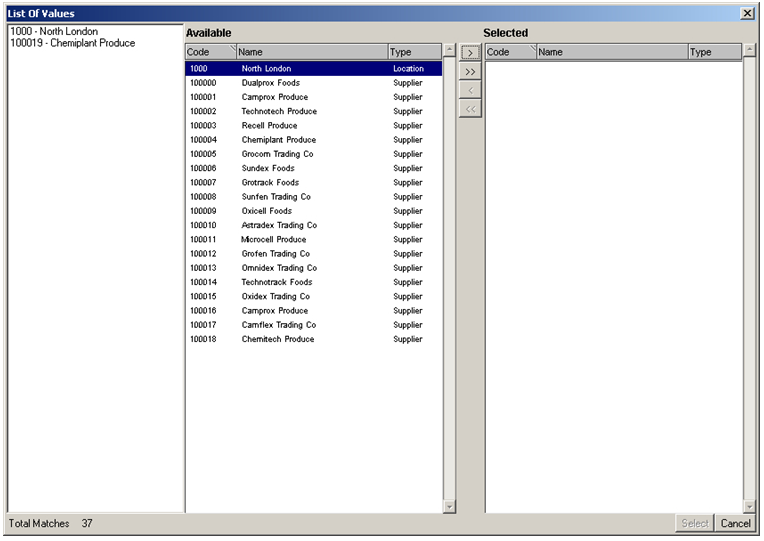Select row 100001 Camprox Produce
The image size is (764, 541).
pos(314,97)
